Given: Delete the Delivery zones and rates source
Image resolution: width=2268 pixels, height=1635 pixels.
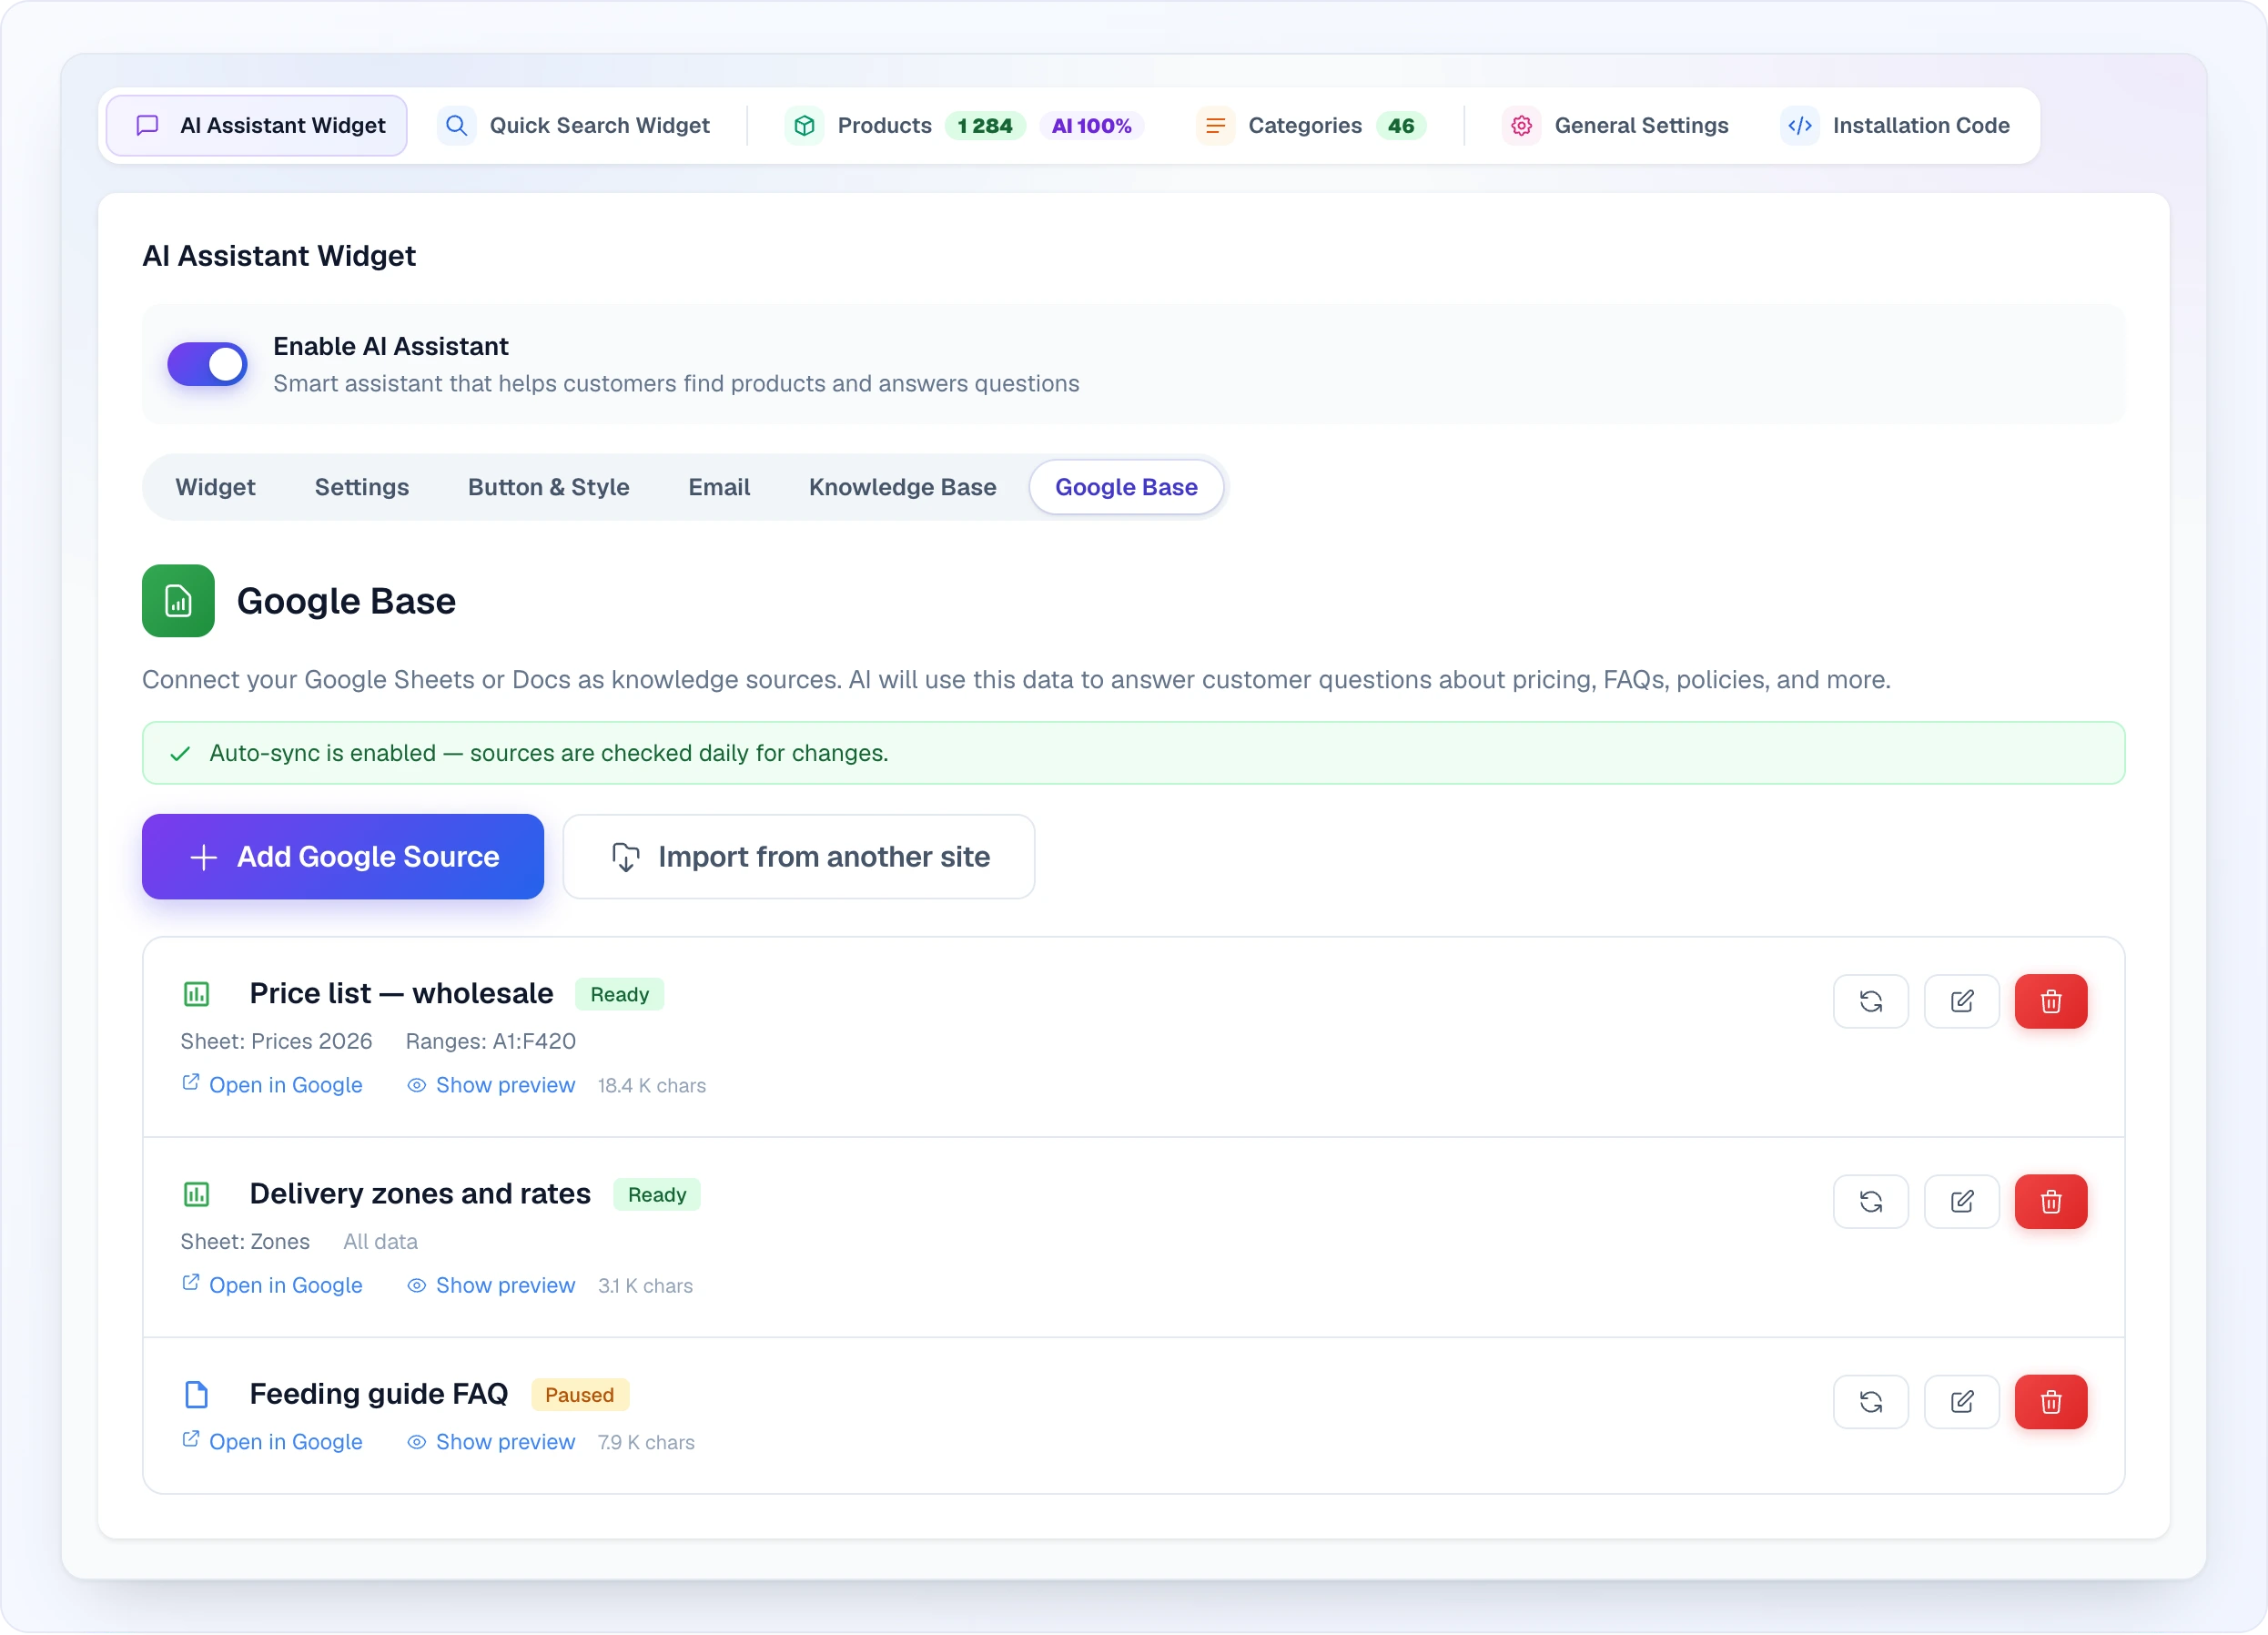Looking at the screenshot, I should pos(2051,1202).
